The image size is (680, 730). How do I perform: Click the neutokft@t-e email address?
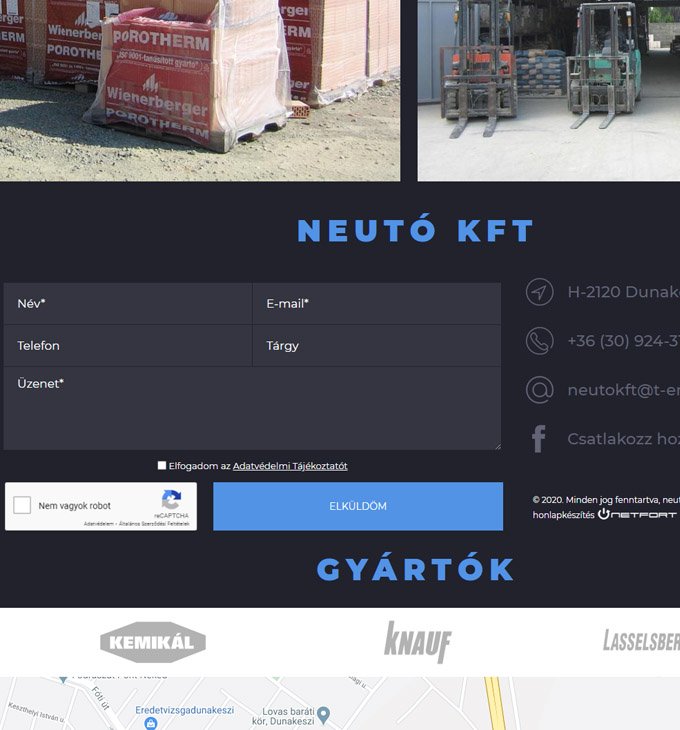[x=624, y=390]
